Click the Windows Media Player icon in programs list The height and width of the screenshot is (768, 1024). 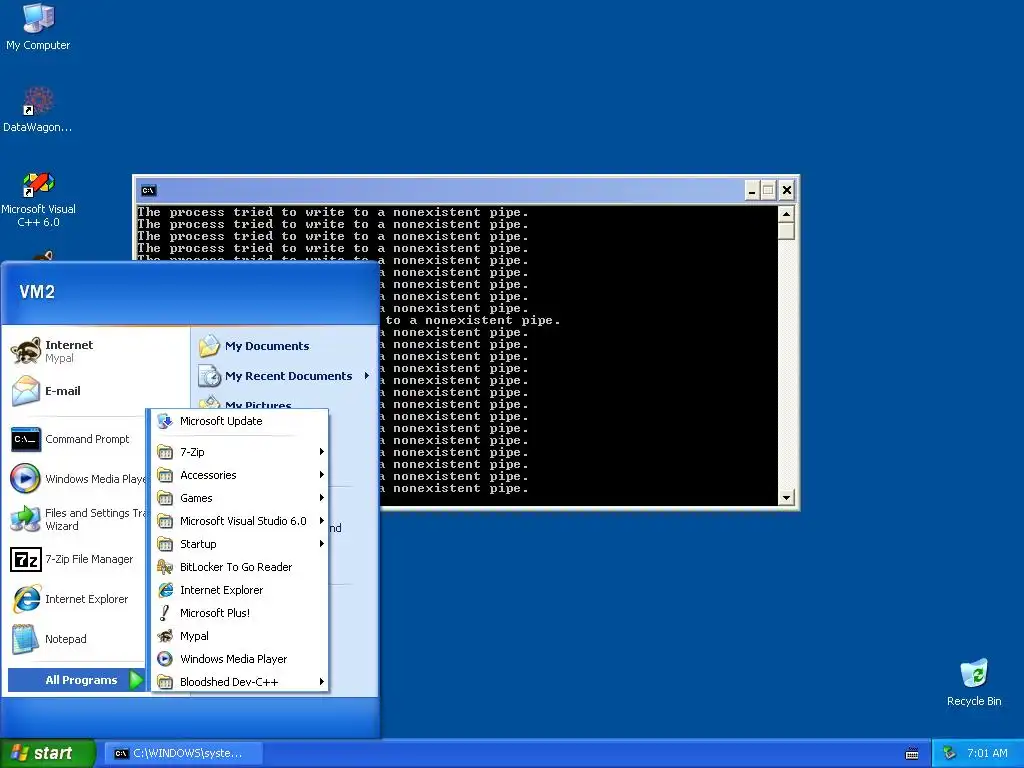pyautogui.click(x=165, y=659)
